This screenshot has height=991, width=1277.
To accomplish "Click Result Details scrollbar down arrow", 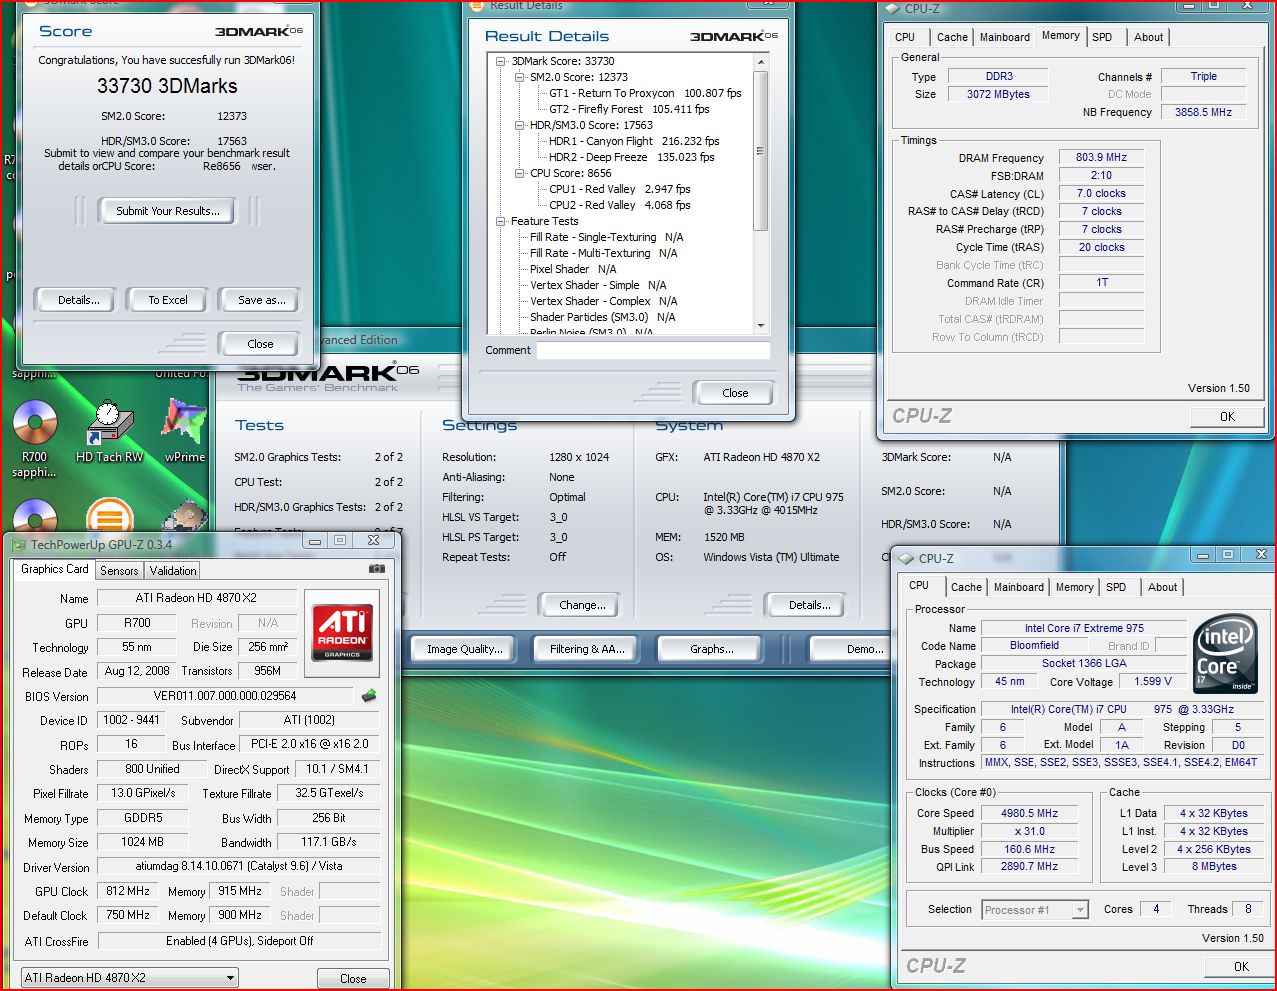I will (761, 326).
